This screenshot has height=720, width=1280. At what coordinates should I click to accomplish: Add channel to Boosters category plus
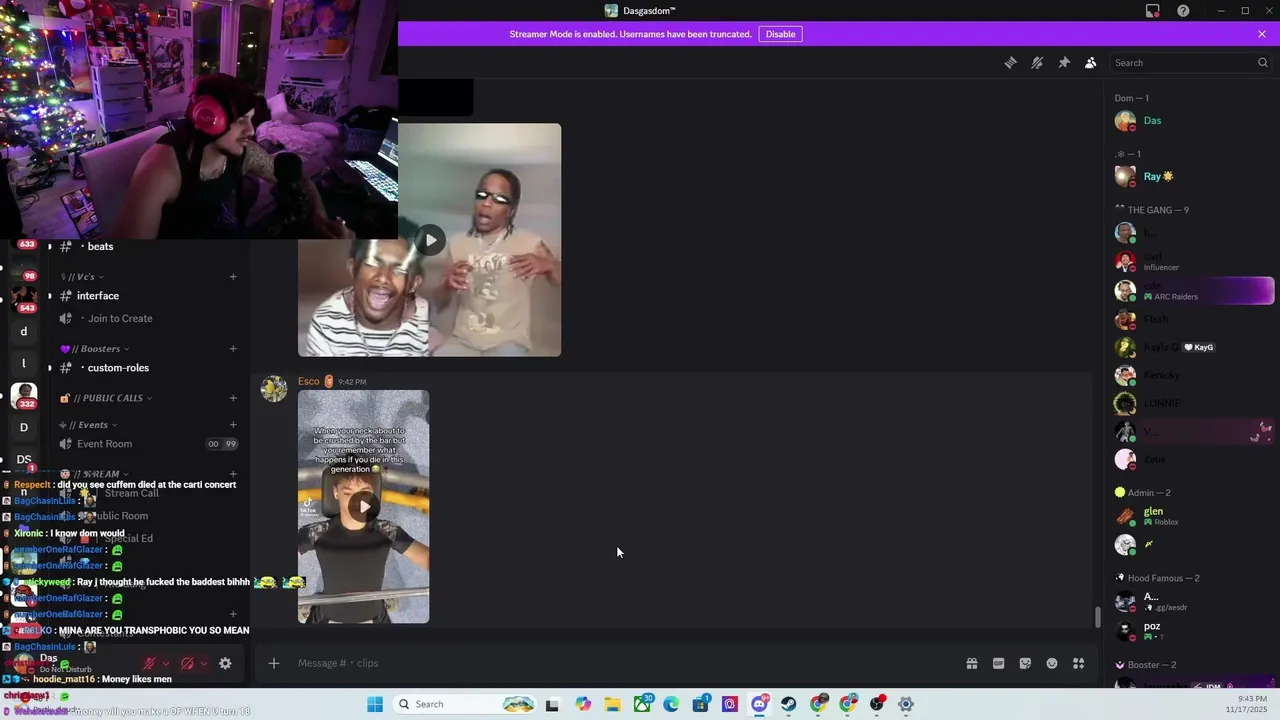(233, 349)
